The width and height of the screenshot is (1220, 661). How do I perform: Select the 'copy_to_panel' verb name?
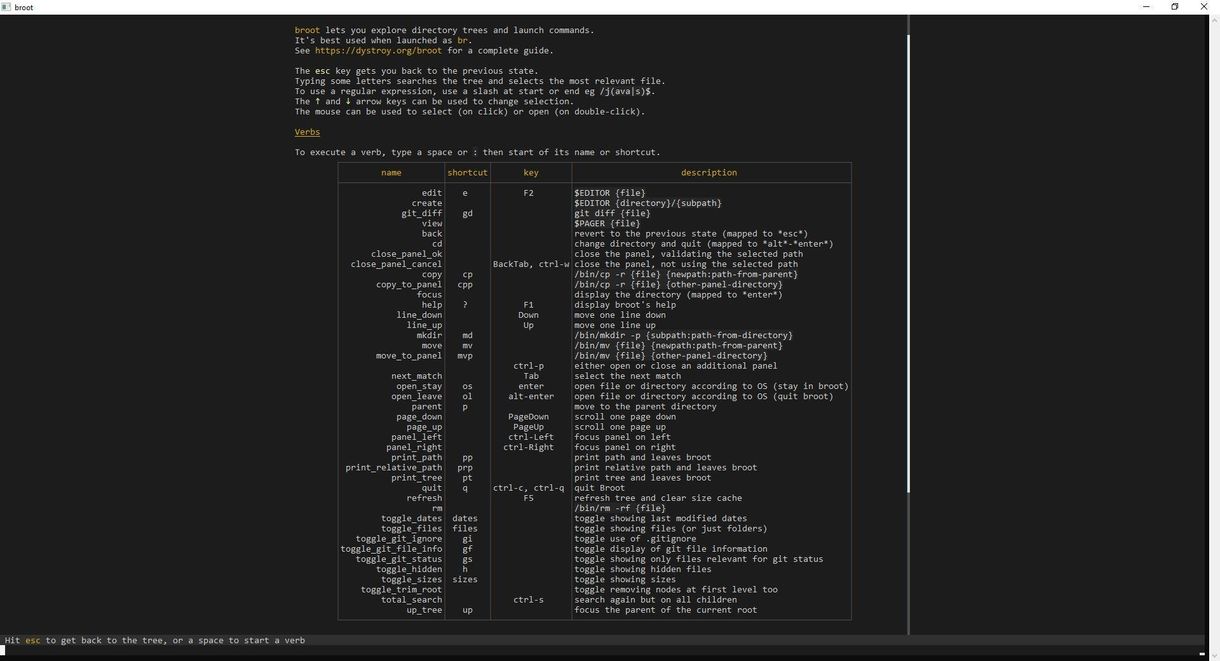[409, 284]
